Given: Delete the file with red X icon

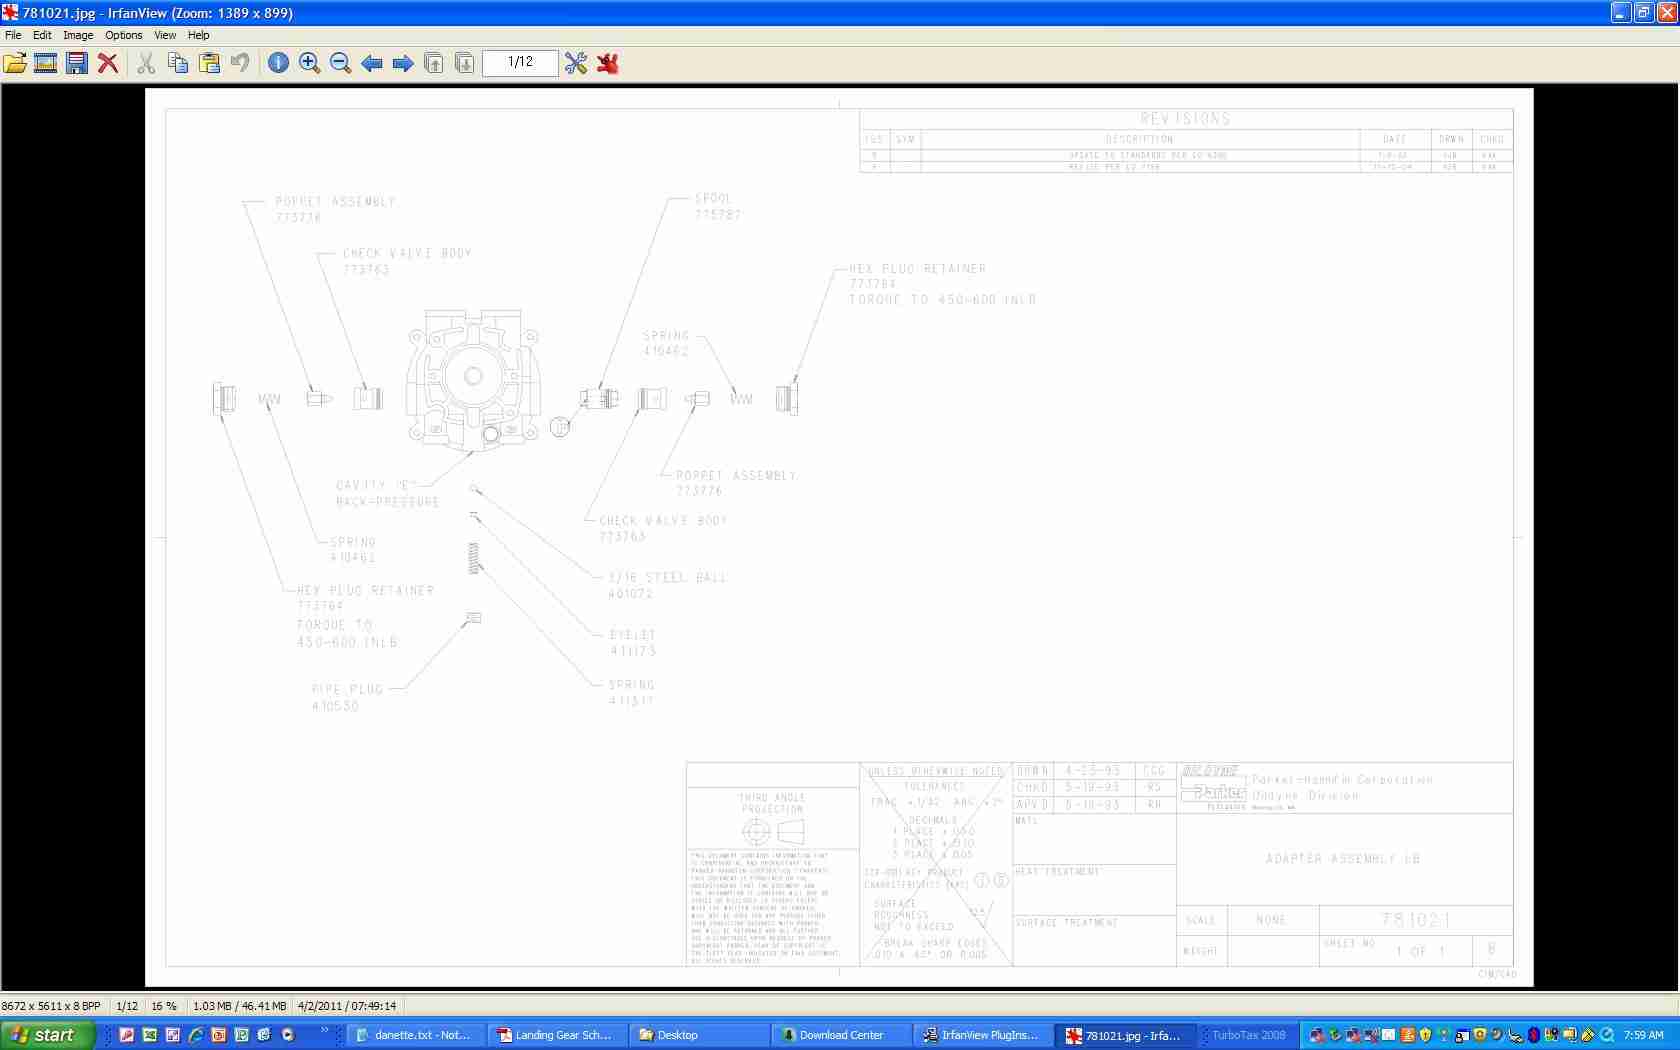Looking at the screenshot, I should tap(108, 63).
